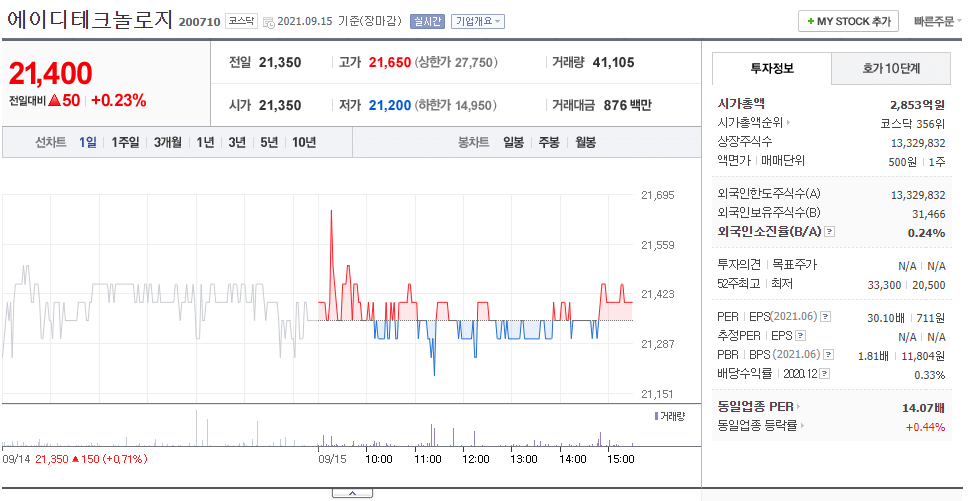Select the 3년 line chart period
978x501 pixels.
pyautogui.click(x=237, y=142)
